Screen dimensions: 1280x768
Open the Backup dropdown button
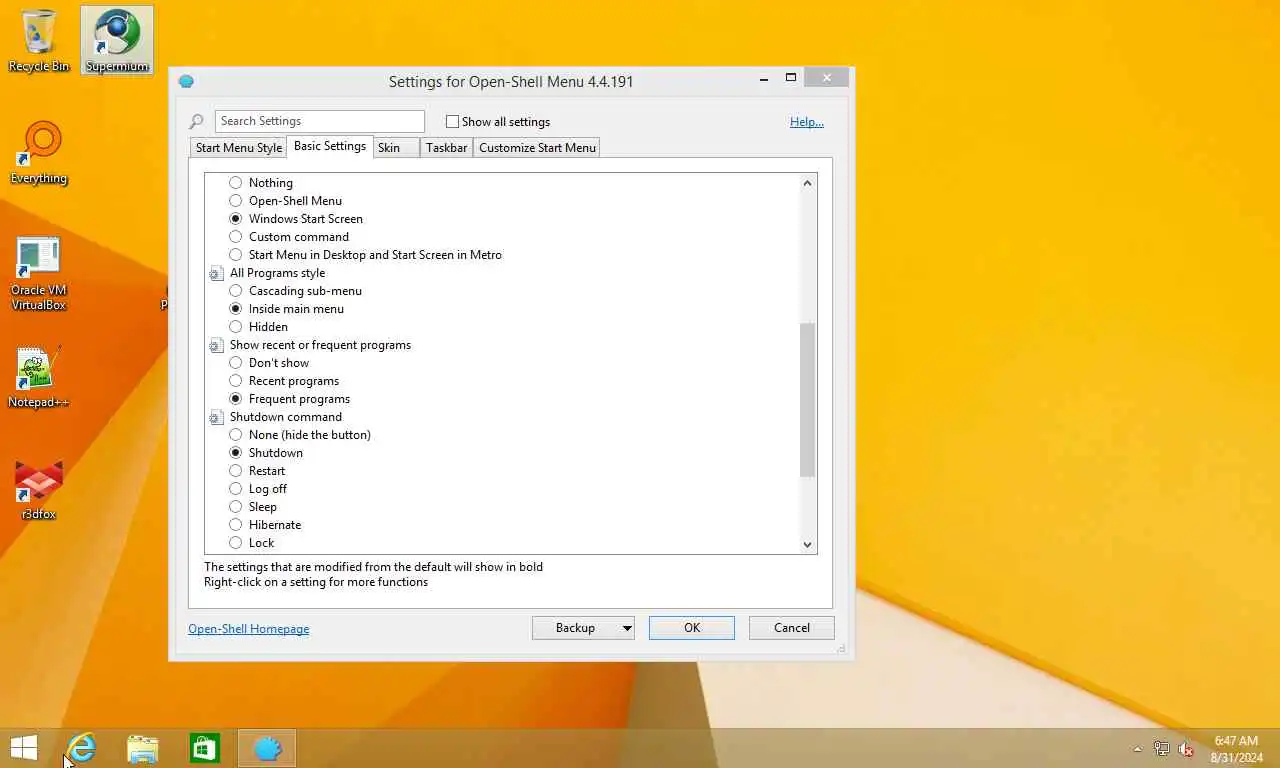click(x=583, y=628)
